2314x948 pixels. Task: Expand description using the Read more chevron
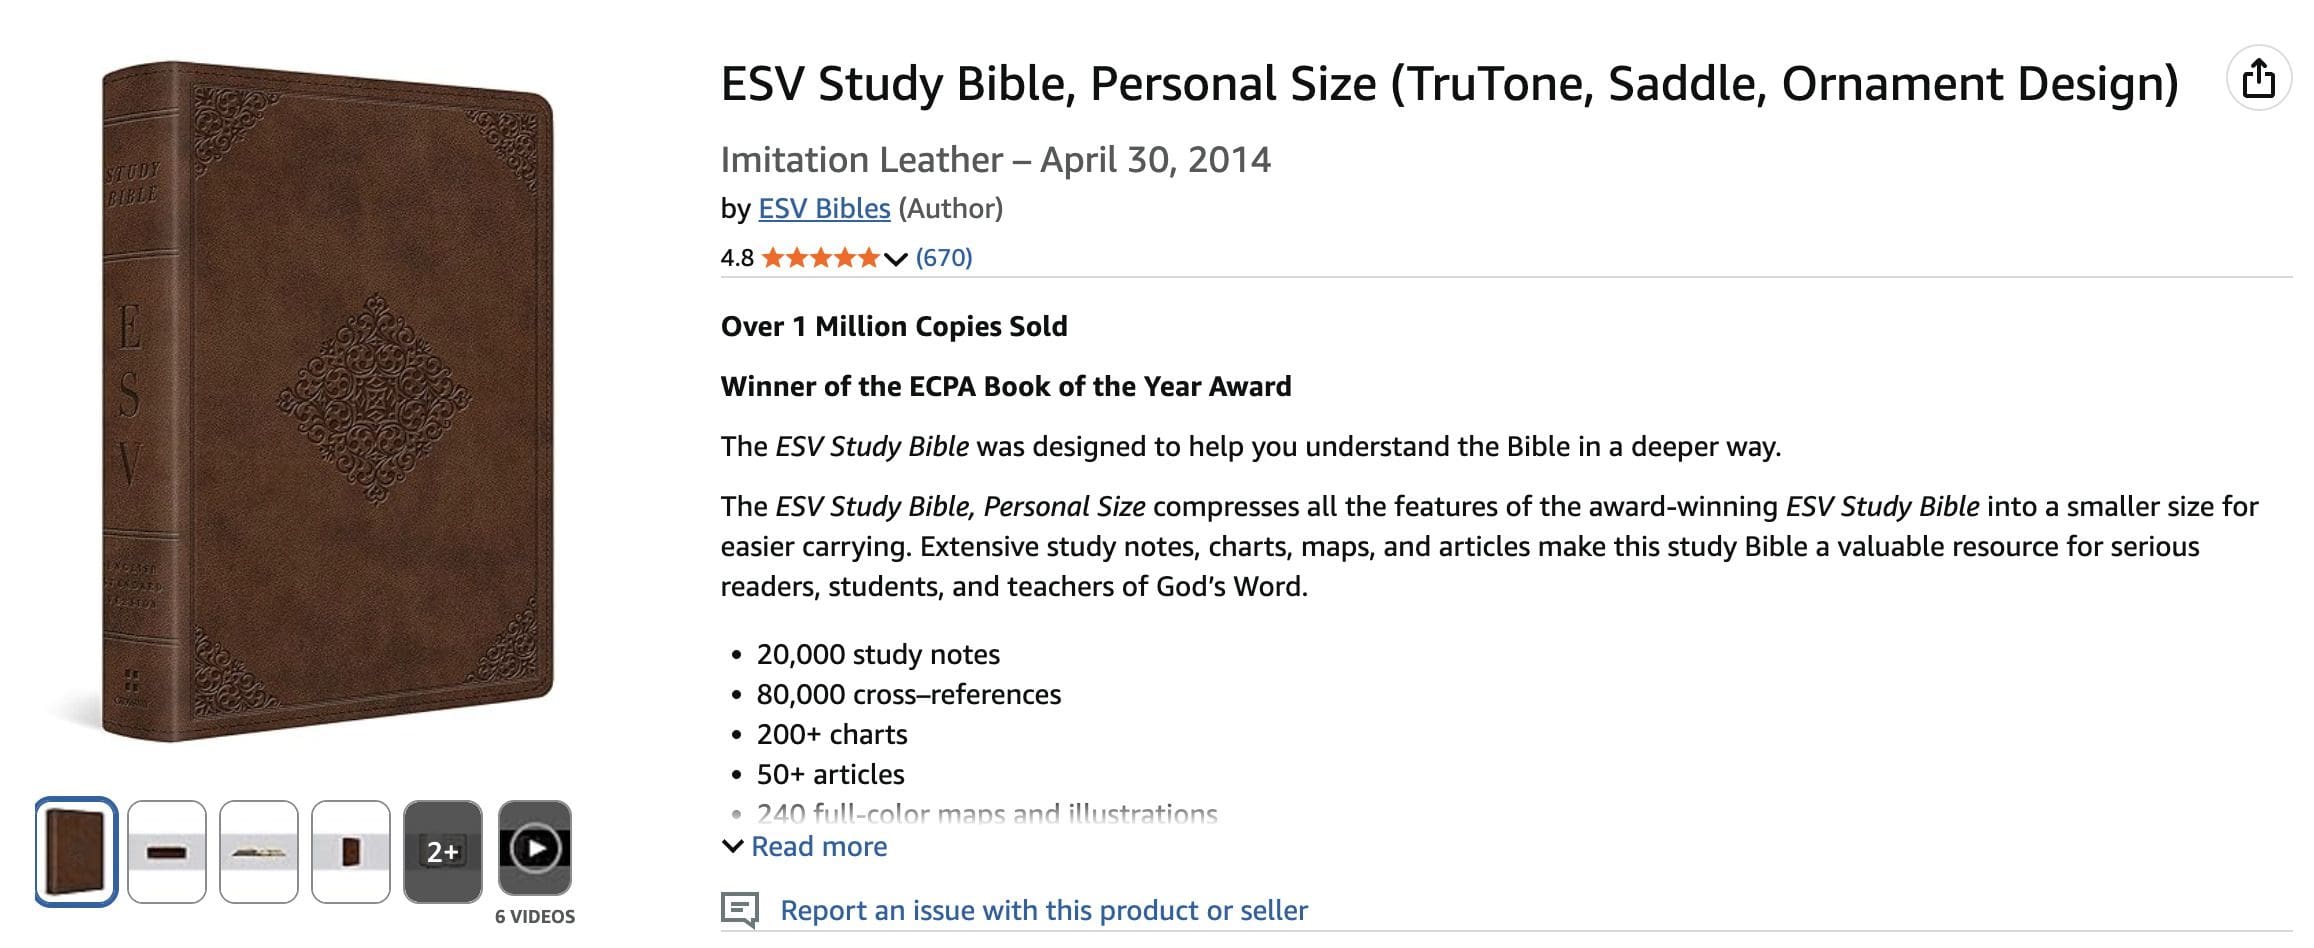tap(732, 846)
